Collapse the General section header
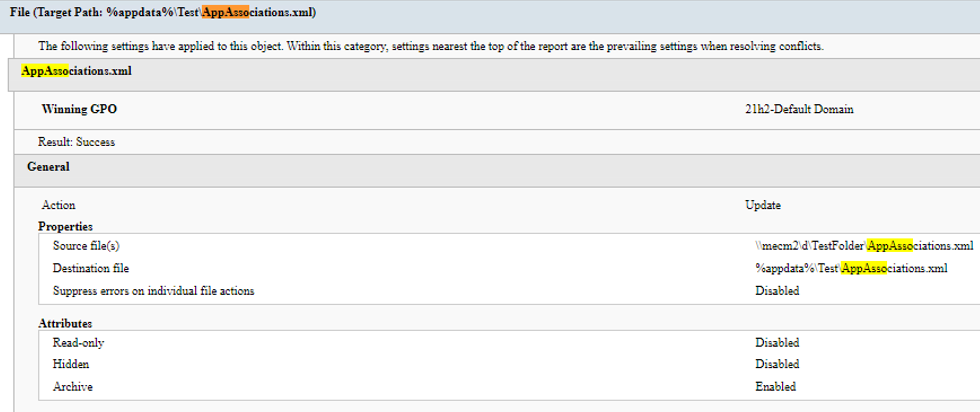This screenshot has height=412, width=980. 48,167
